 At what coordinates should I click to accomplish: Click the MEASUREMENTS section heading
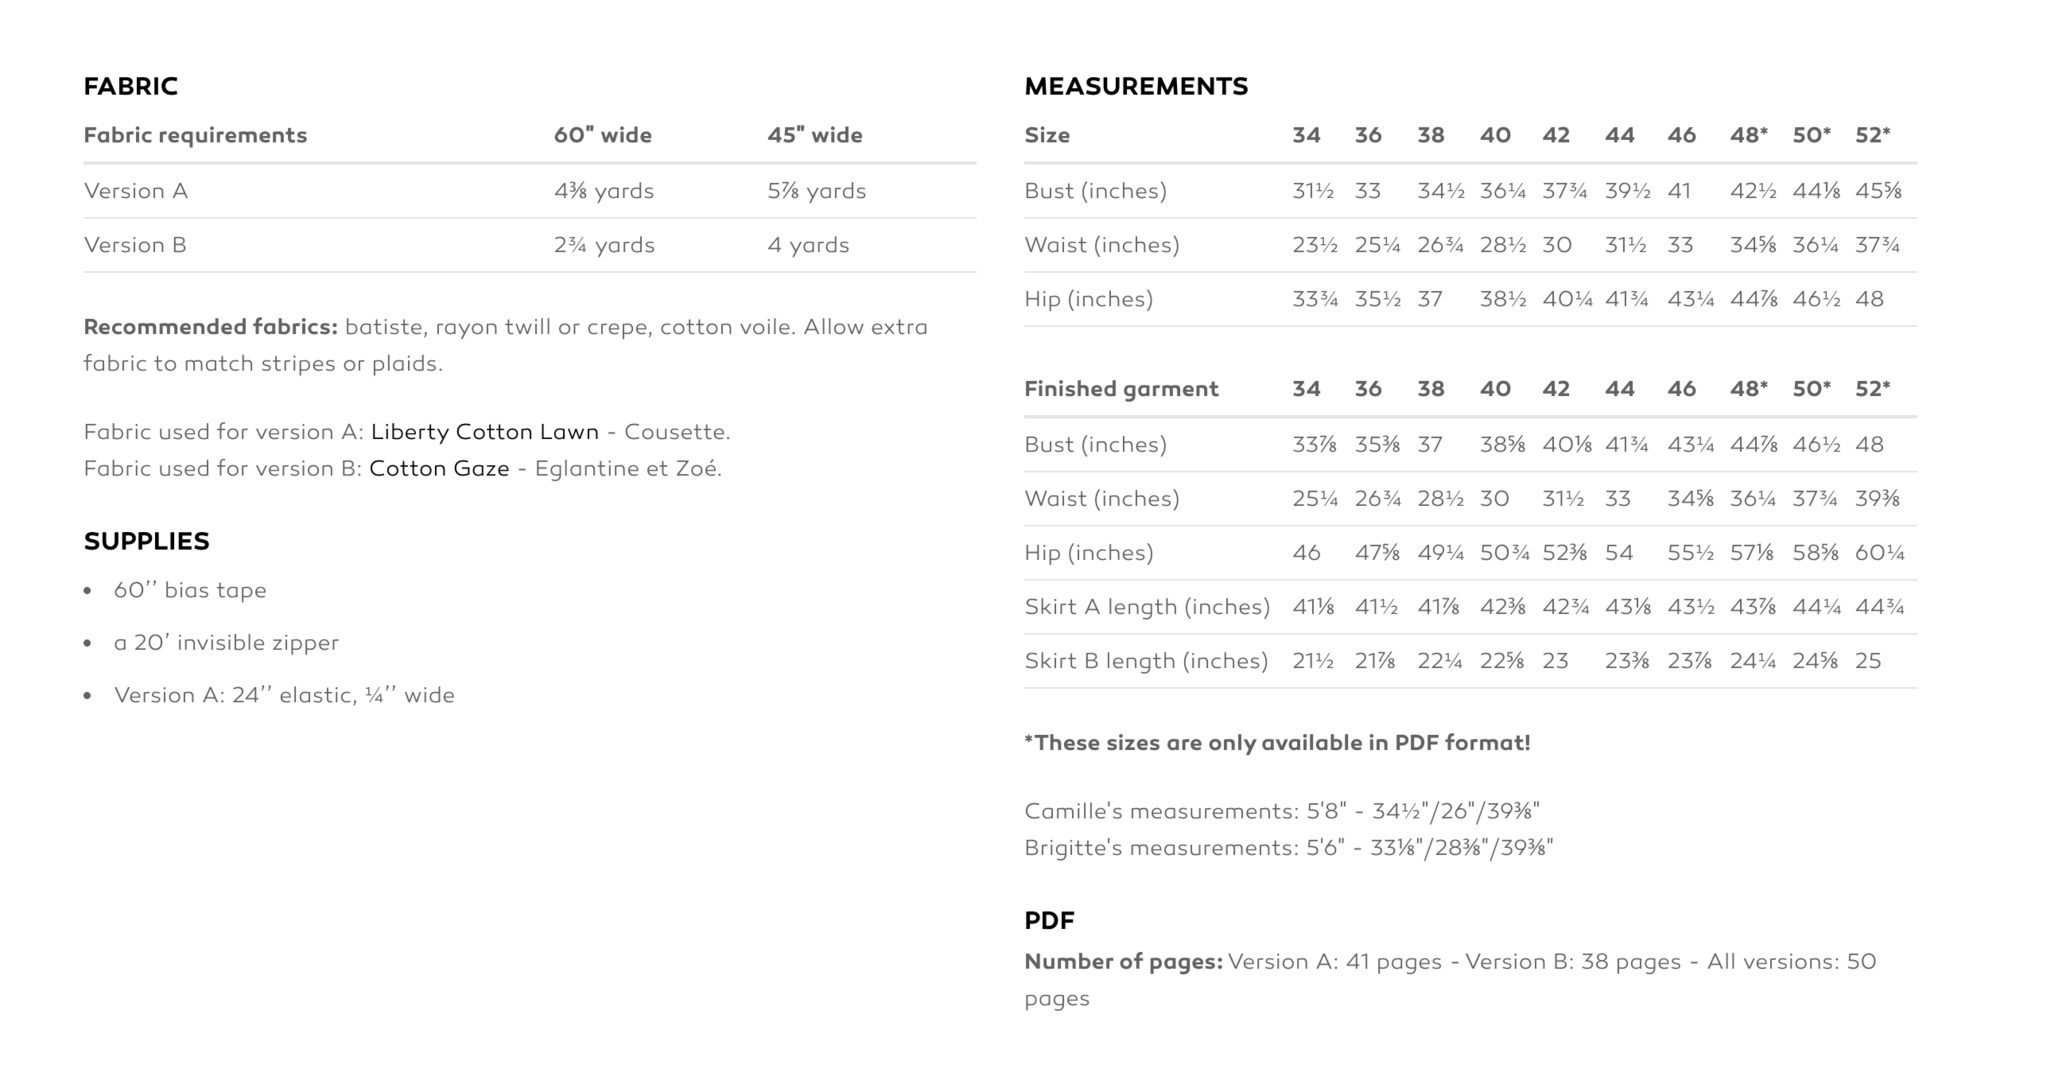point(1136,86)
